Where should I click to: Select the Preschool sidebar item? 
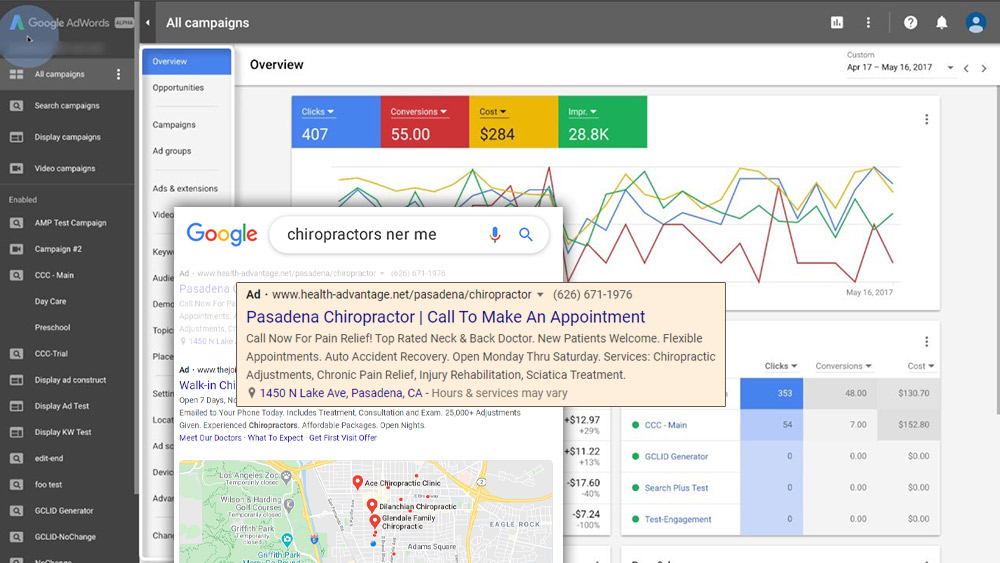pyautogui.click(x=52, y=328)
